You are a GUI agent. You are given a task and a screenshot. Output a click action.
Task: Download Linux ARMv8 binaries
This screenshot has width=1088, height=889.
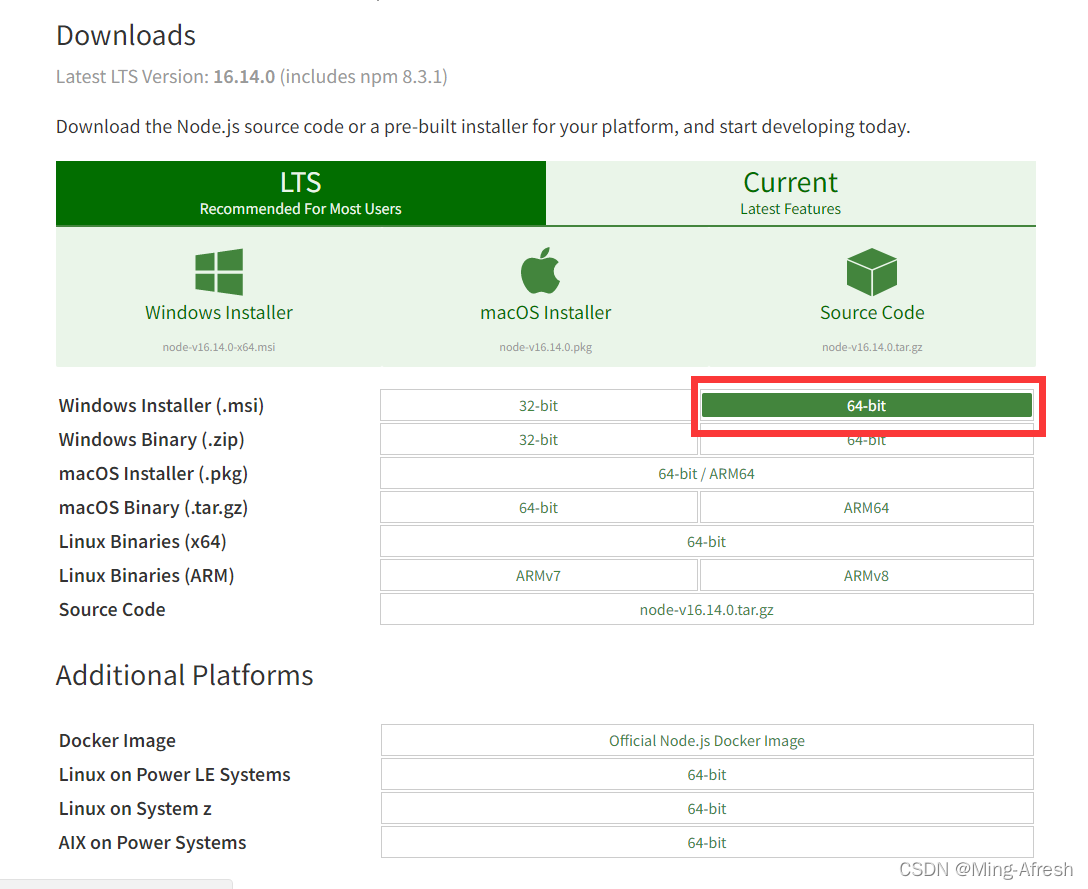click(x=867, y=575)
